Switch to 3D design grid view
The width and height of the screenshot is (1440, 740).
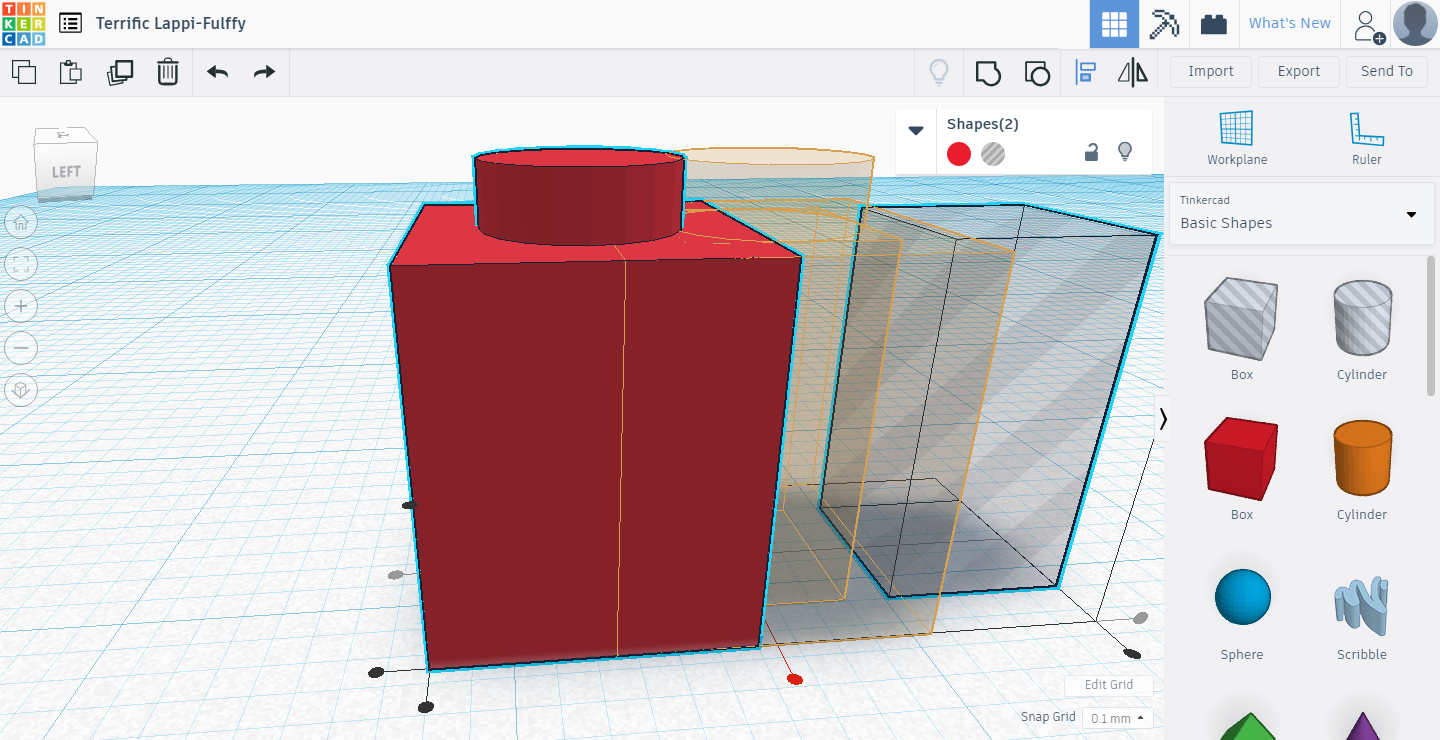tap(1114, 24)
